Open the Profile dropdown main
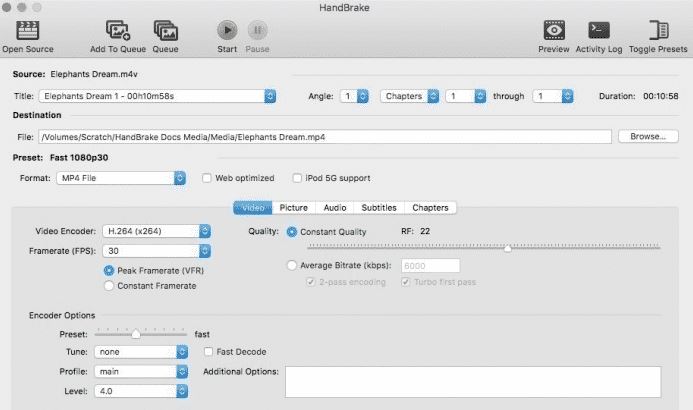Screen dimensions: 693x410 coord(141,372)
